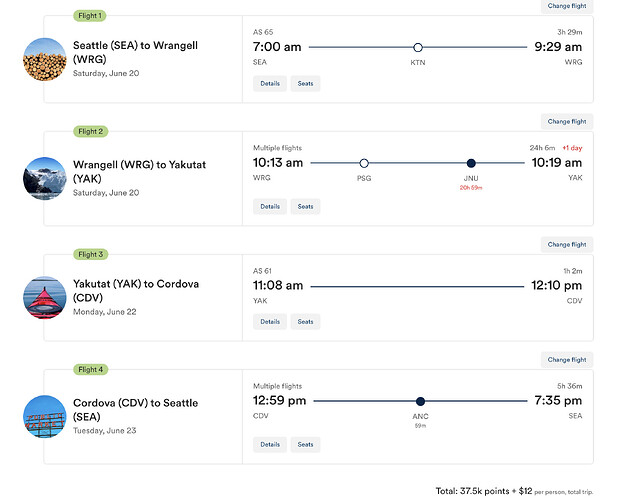View Details for Yakutat to Cordova flight
The height and width of the screenshot is (500, 621).
(270, 322)
